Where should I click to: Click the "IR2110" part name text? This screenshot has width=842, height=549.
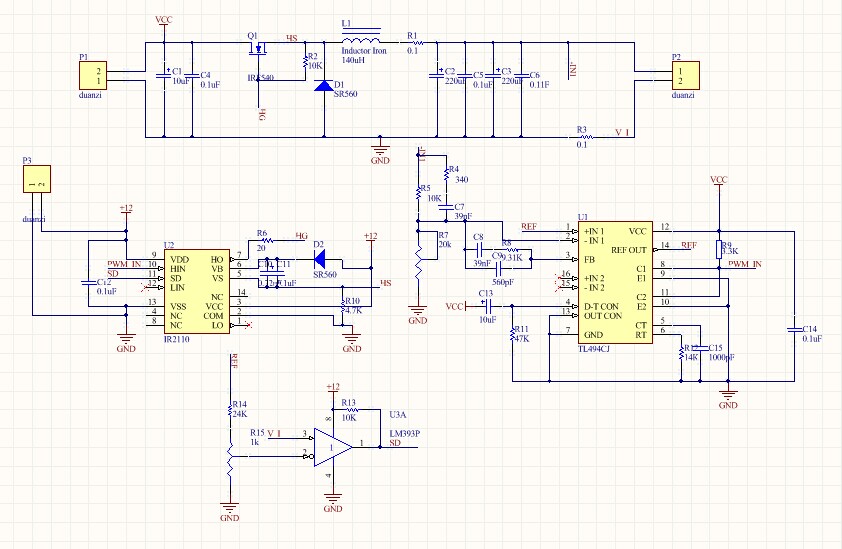click(177, 339)
